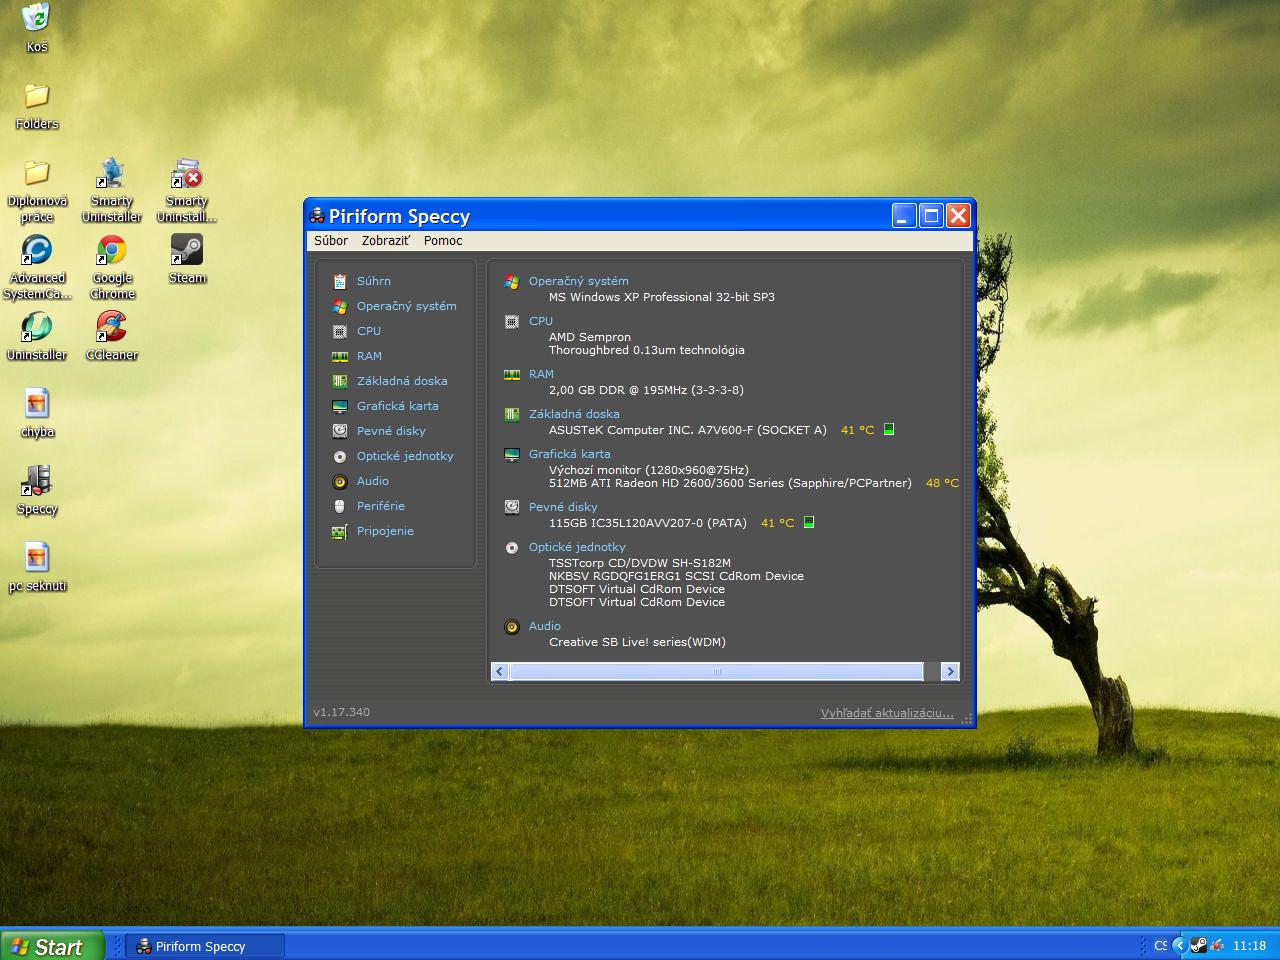Select the Smarty Uninstaller desktop icon

click(x=112, y=173)
